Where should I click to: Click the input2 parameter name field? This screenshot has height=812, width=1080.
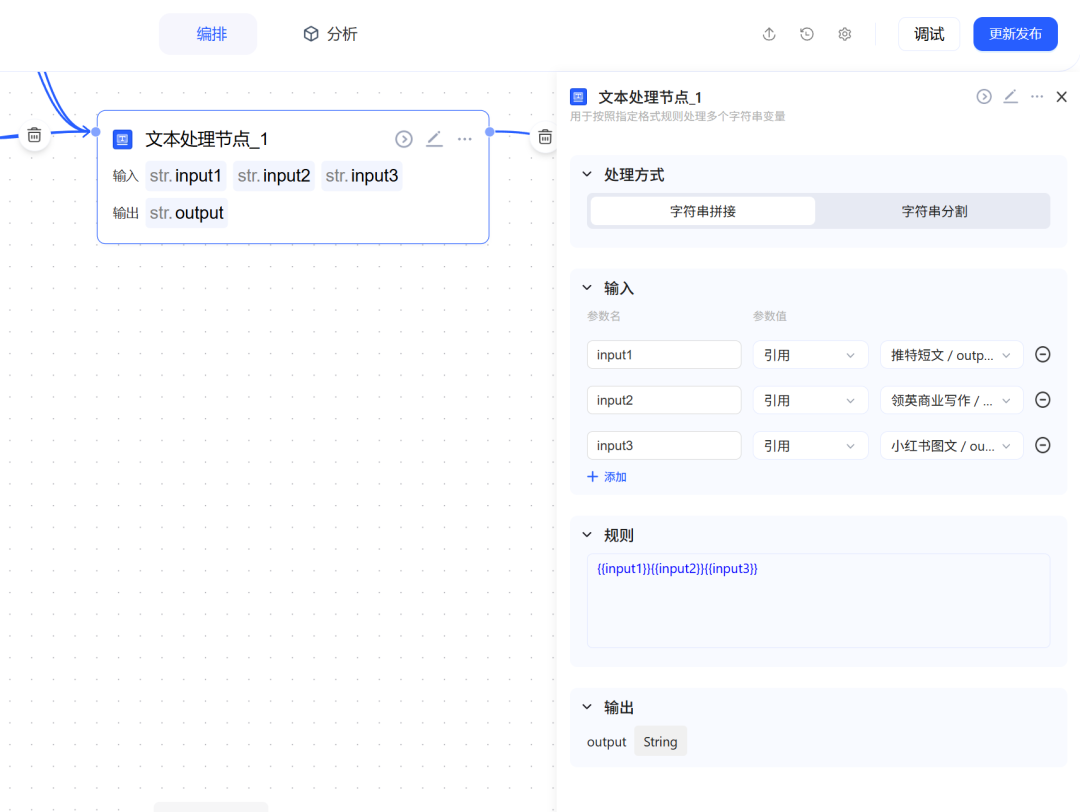pos(664,400)
